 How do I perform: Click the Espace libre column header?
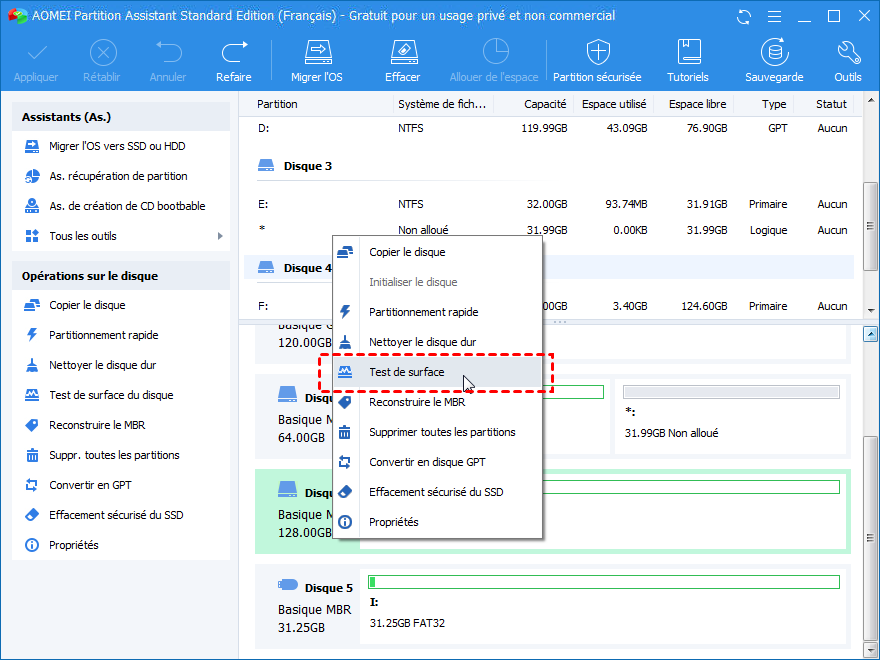[698, 104]
